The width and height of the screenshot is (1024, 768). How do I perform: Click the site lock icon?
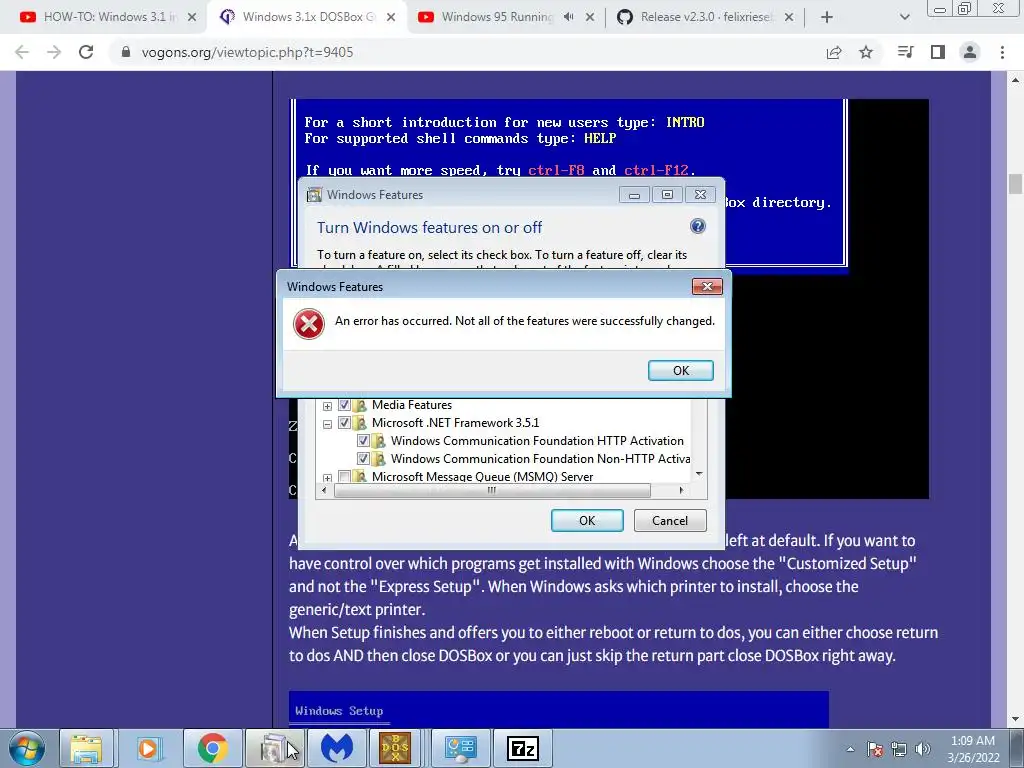tap(126, 52)
